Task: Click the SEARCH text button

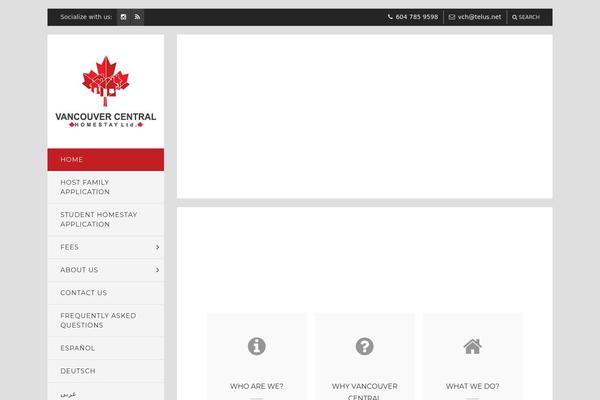Action: click(x=529, y=17)
